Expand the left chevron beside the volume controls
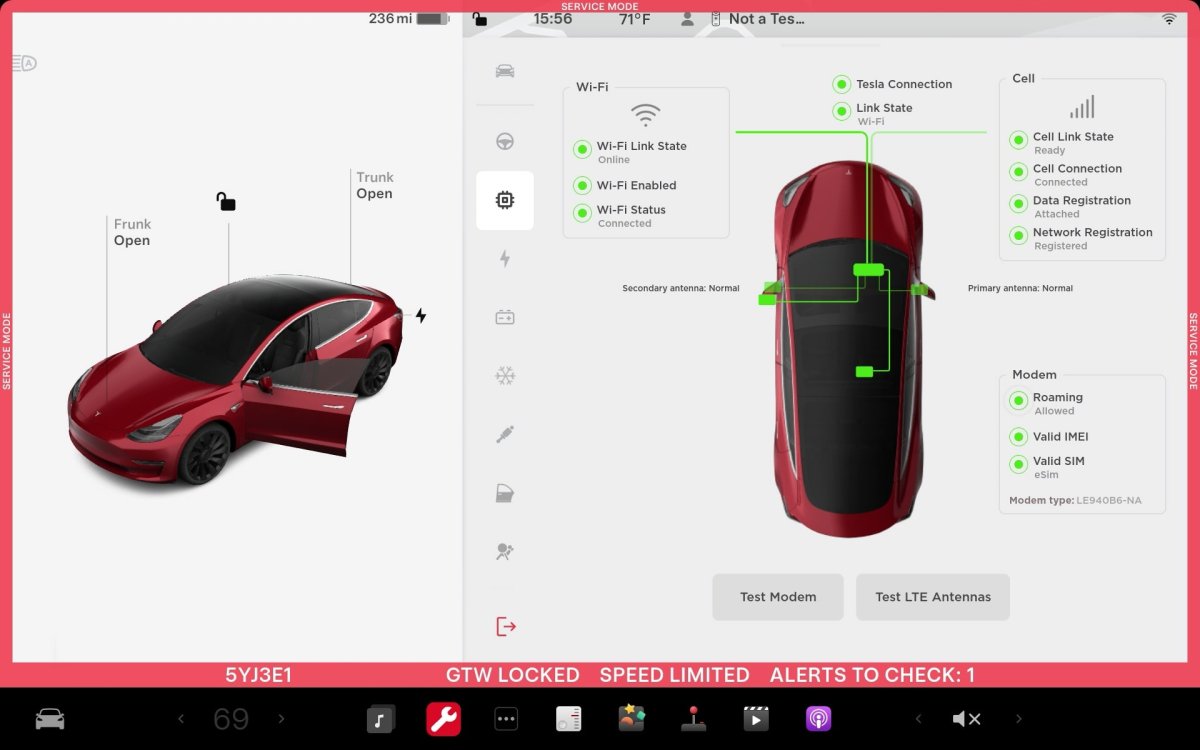The image size is (1200, 750). 919,718
